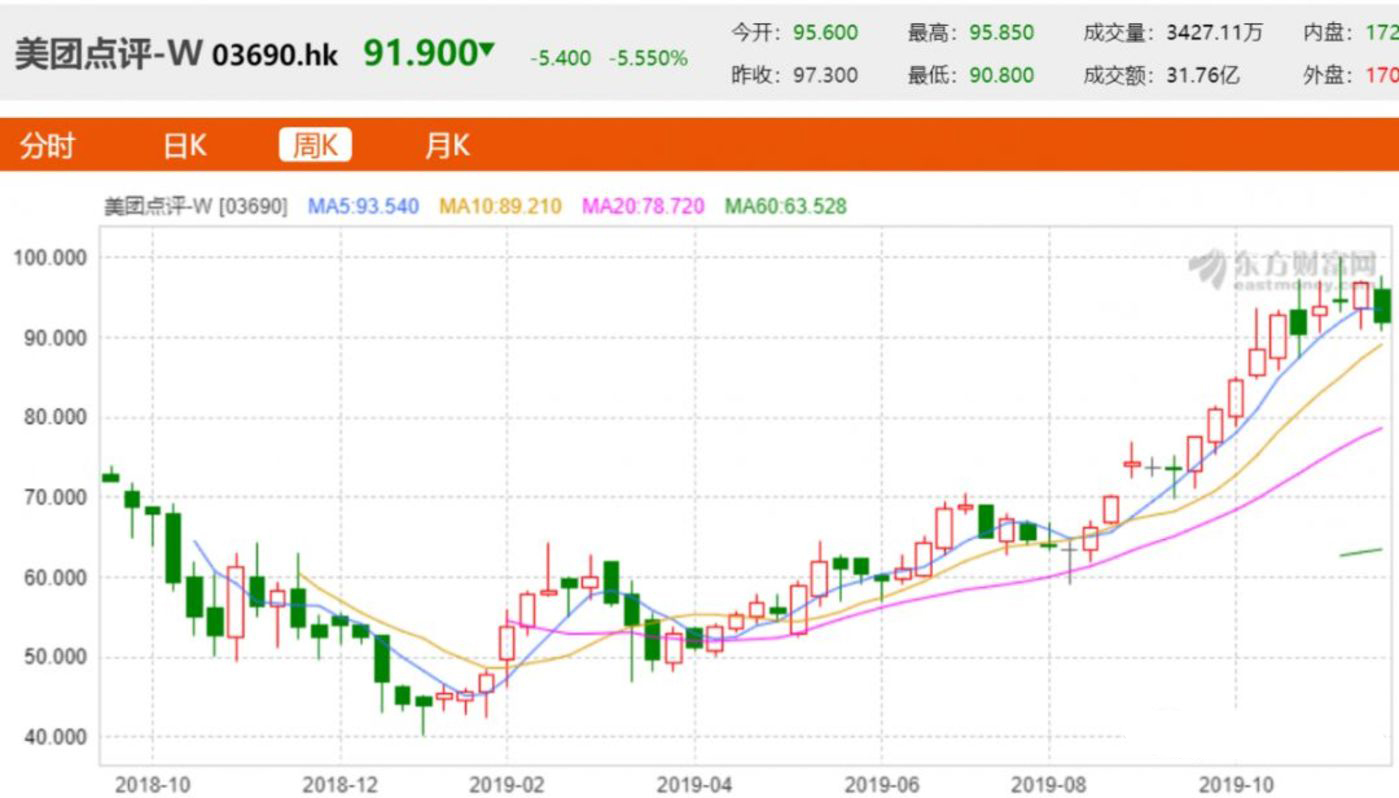This screenshot has height=798, width=1399.
Task: Select the 成交量 value 3427.11万
Action: click(1214, 33)
